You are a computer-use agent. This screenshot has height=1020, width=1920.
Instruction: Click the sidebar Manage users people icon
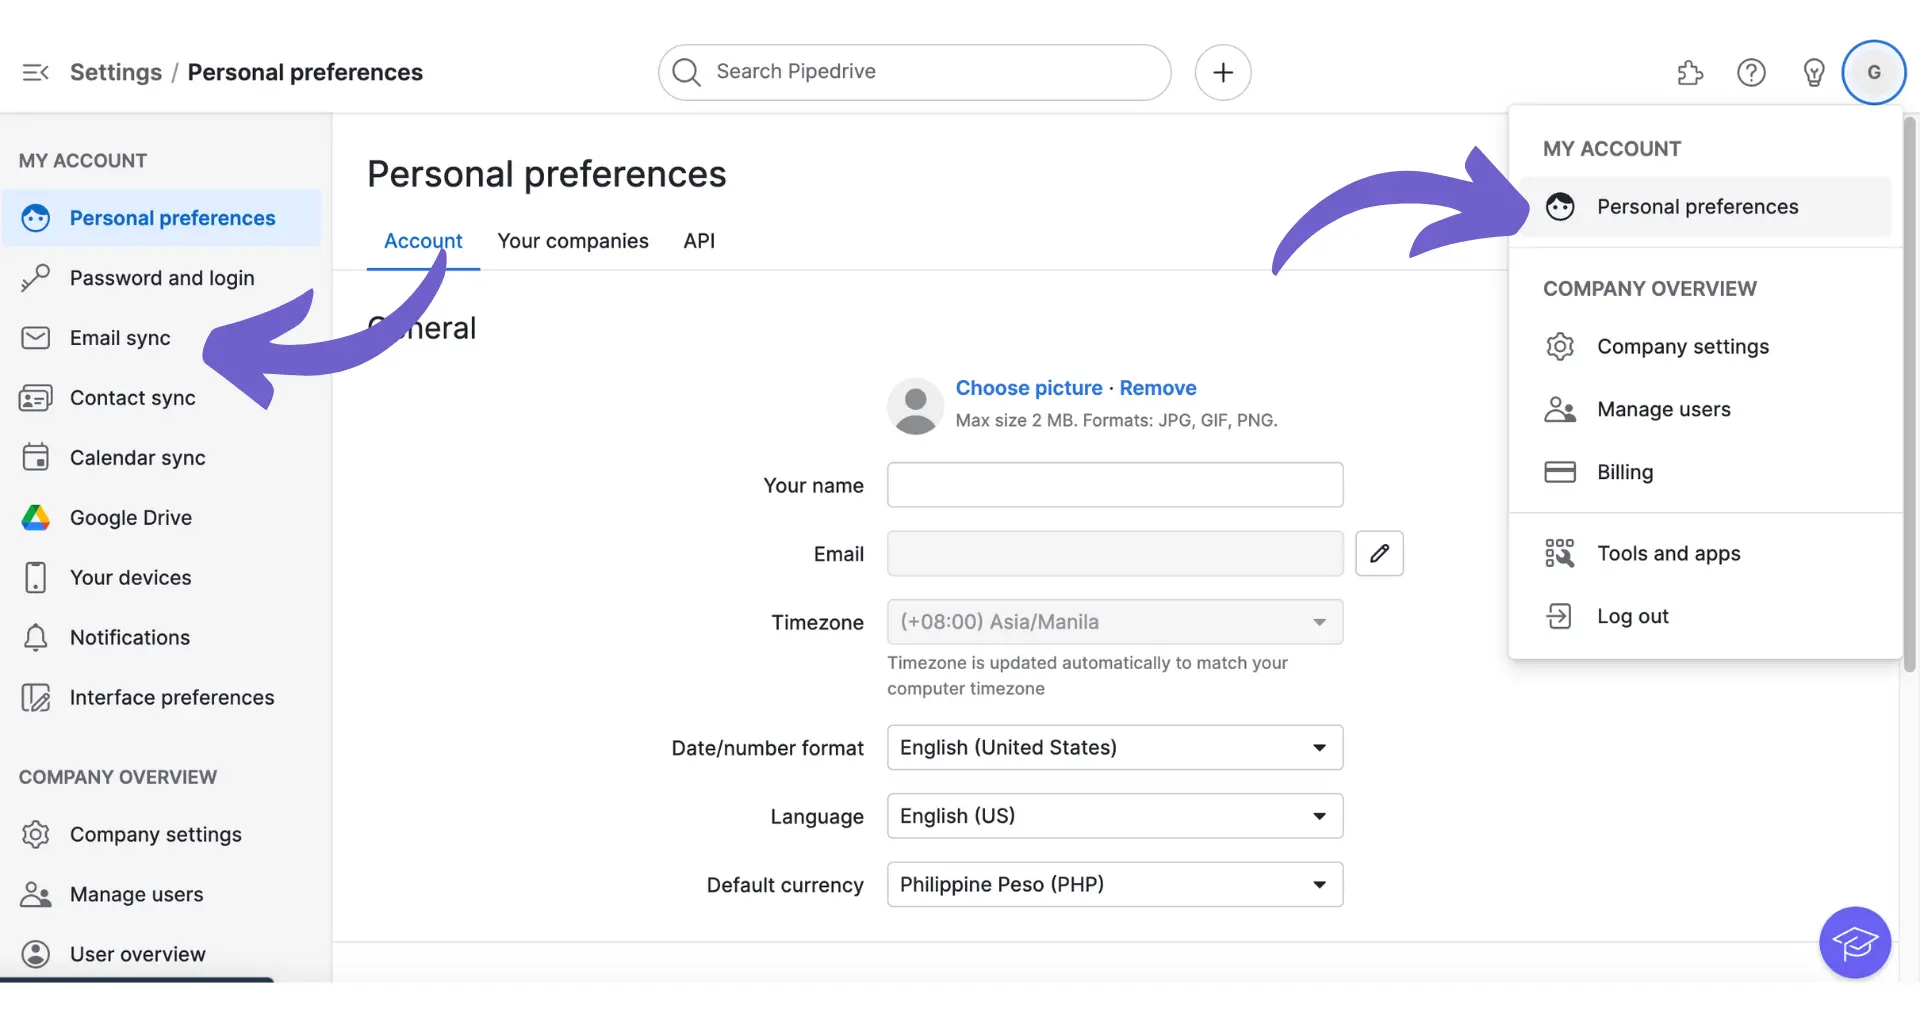(36, 894)
